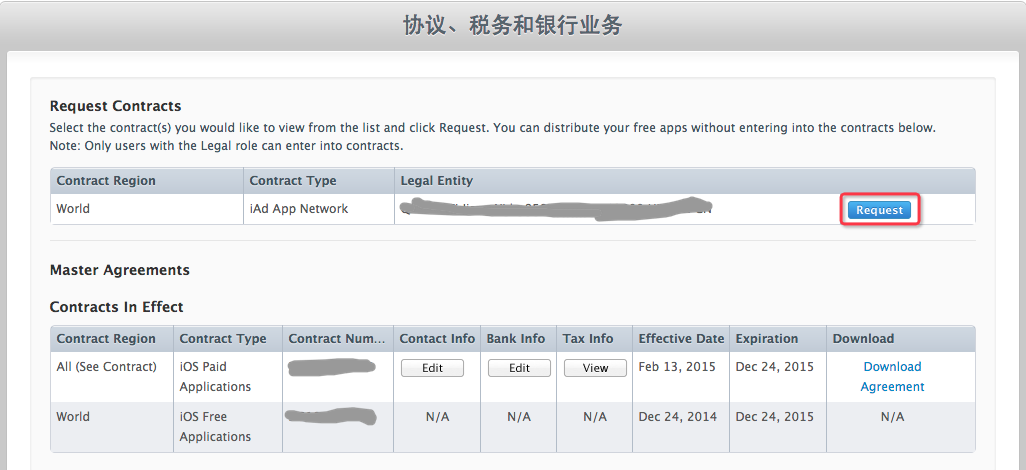Click the Download column header
The image size is (1026, 470).
[863, 339]
